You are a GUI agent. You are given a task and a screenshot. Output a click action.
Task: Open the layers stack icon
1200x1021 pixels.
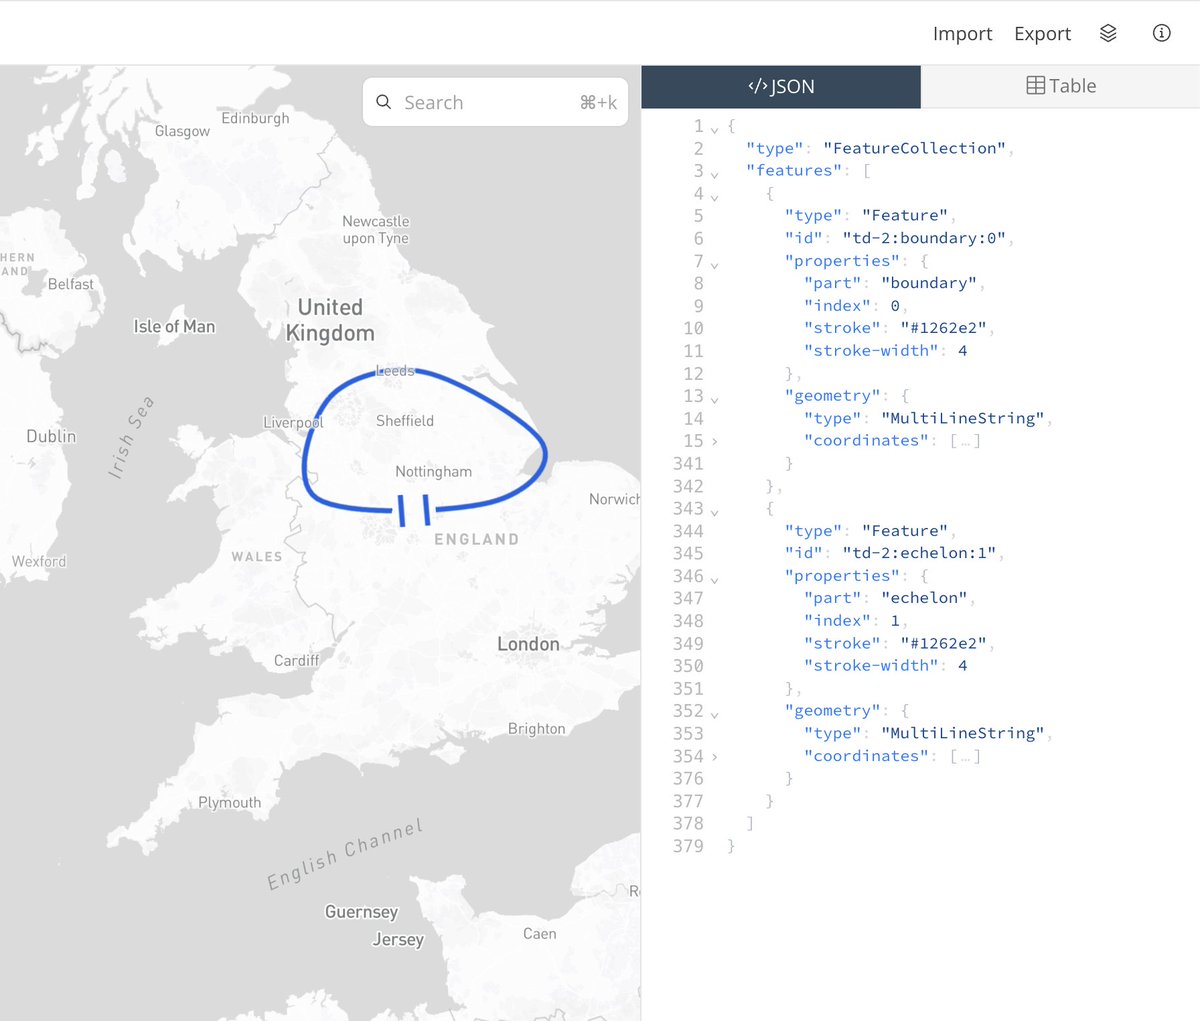1108,33
